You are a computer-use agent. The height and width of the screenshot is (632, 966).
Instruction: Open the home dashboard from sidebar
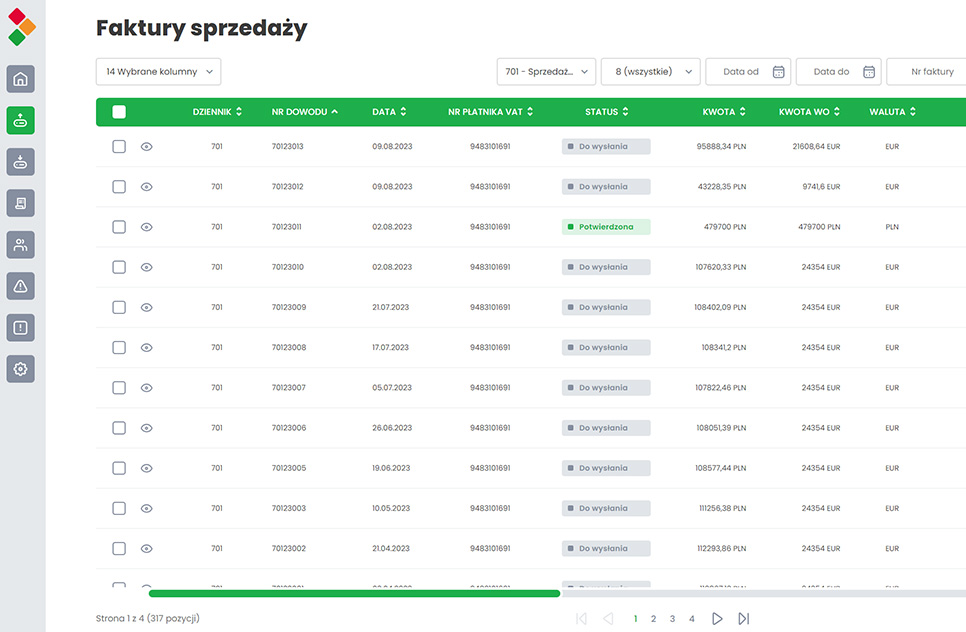pyautogui.click(x=21, y=79)
